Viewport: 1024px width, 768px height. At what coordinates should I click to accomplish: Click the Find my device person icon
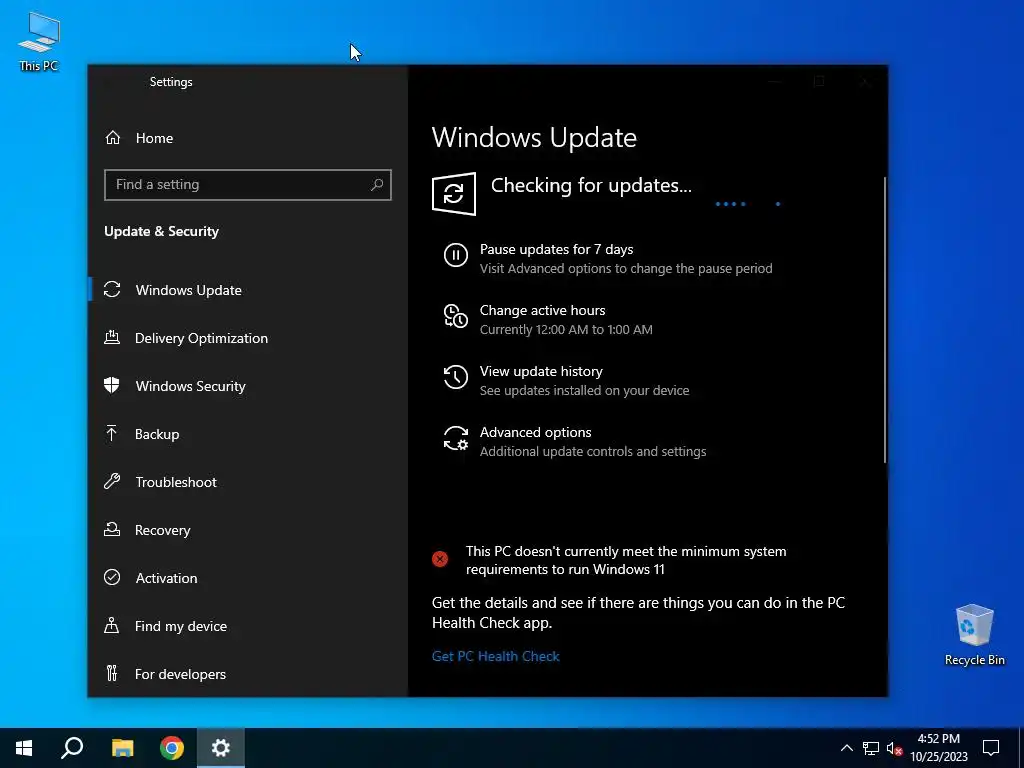pyautogui.click(x=112, y=626)
